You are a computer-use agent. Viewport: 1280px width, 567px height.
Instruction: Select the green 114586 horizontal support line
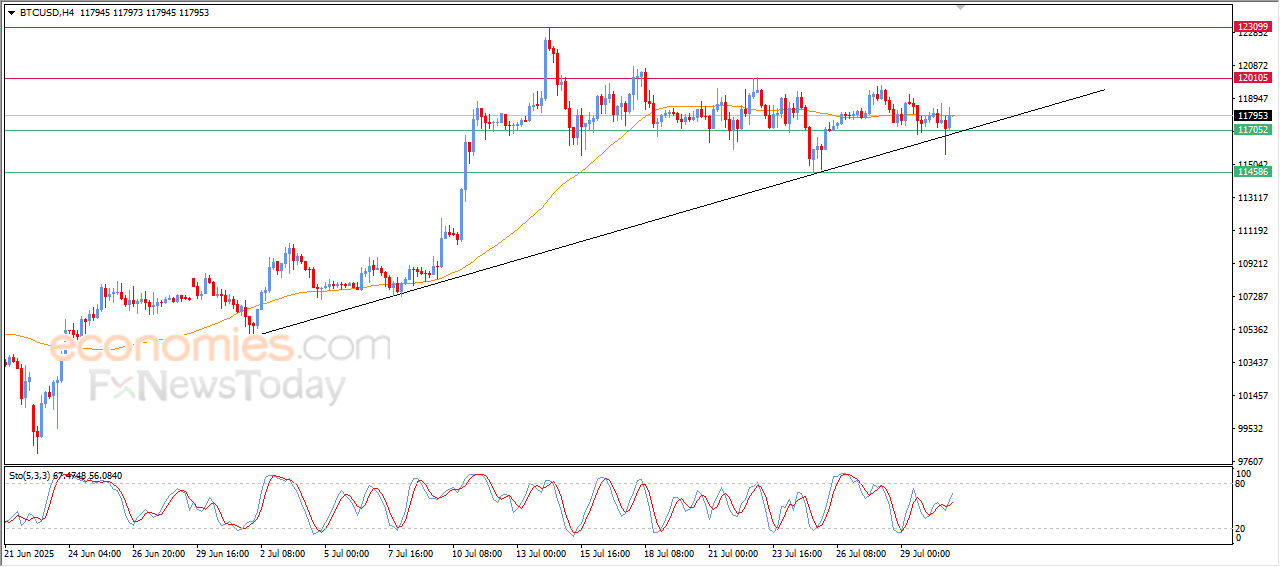coord(617,172)
